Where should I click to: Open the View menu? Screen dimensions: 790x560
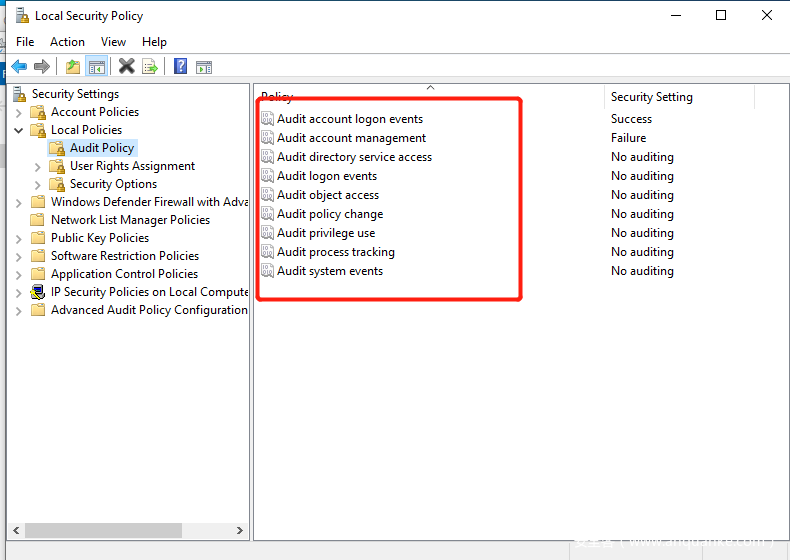click(x=113, y=42)
